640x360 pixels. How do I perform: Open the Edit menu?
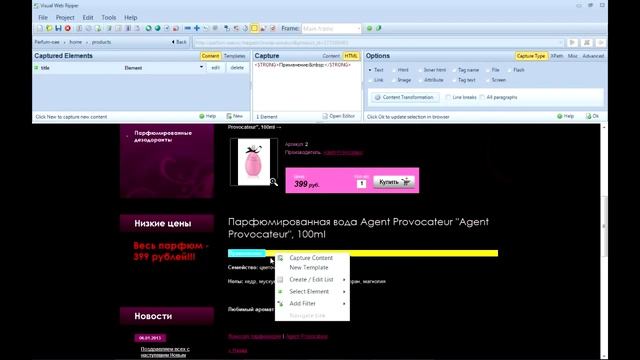pyautogui.click(x=88, y=18)
